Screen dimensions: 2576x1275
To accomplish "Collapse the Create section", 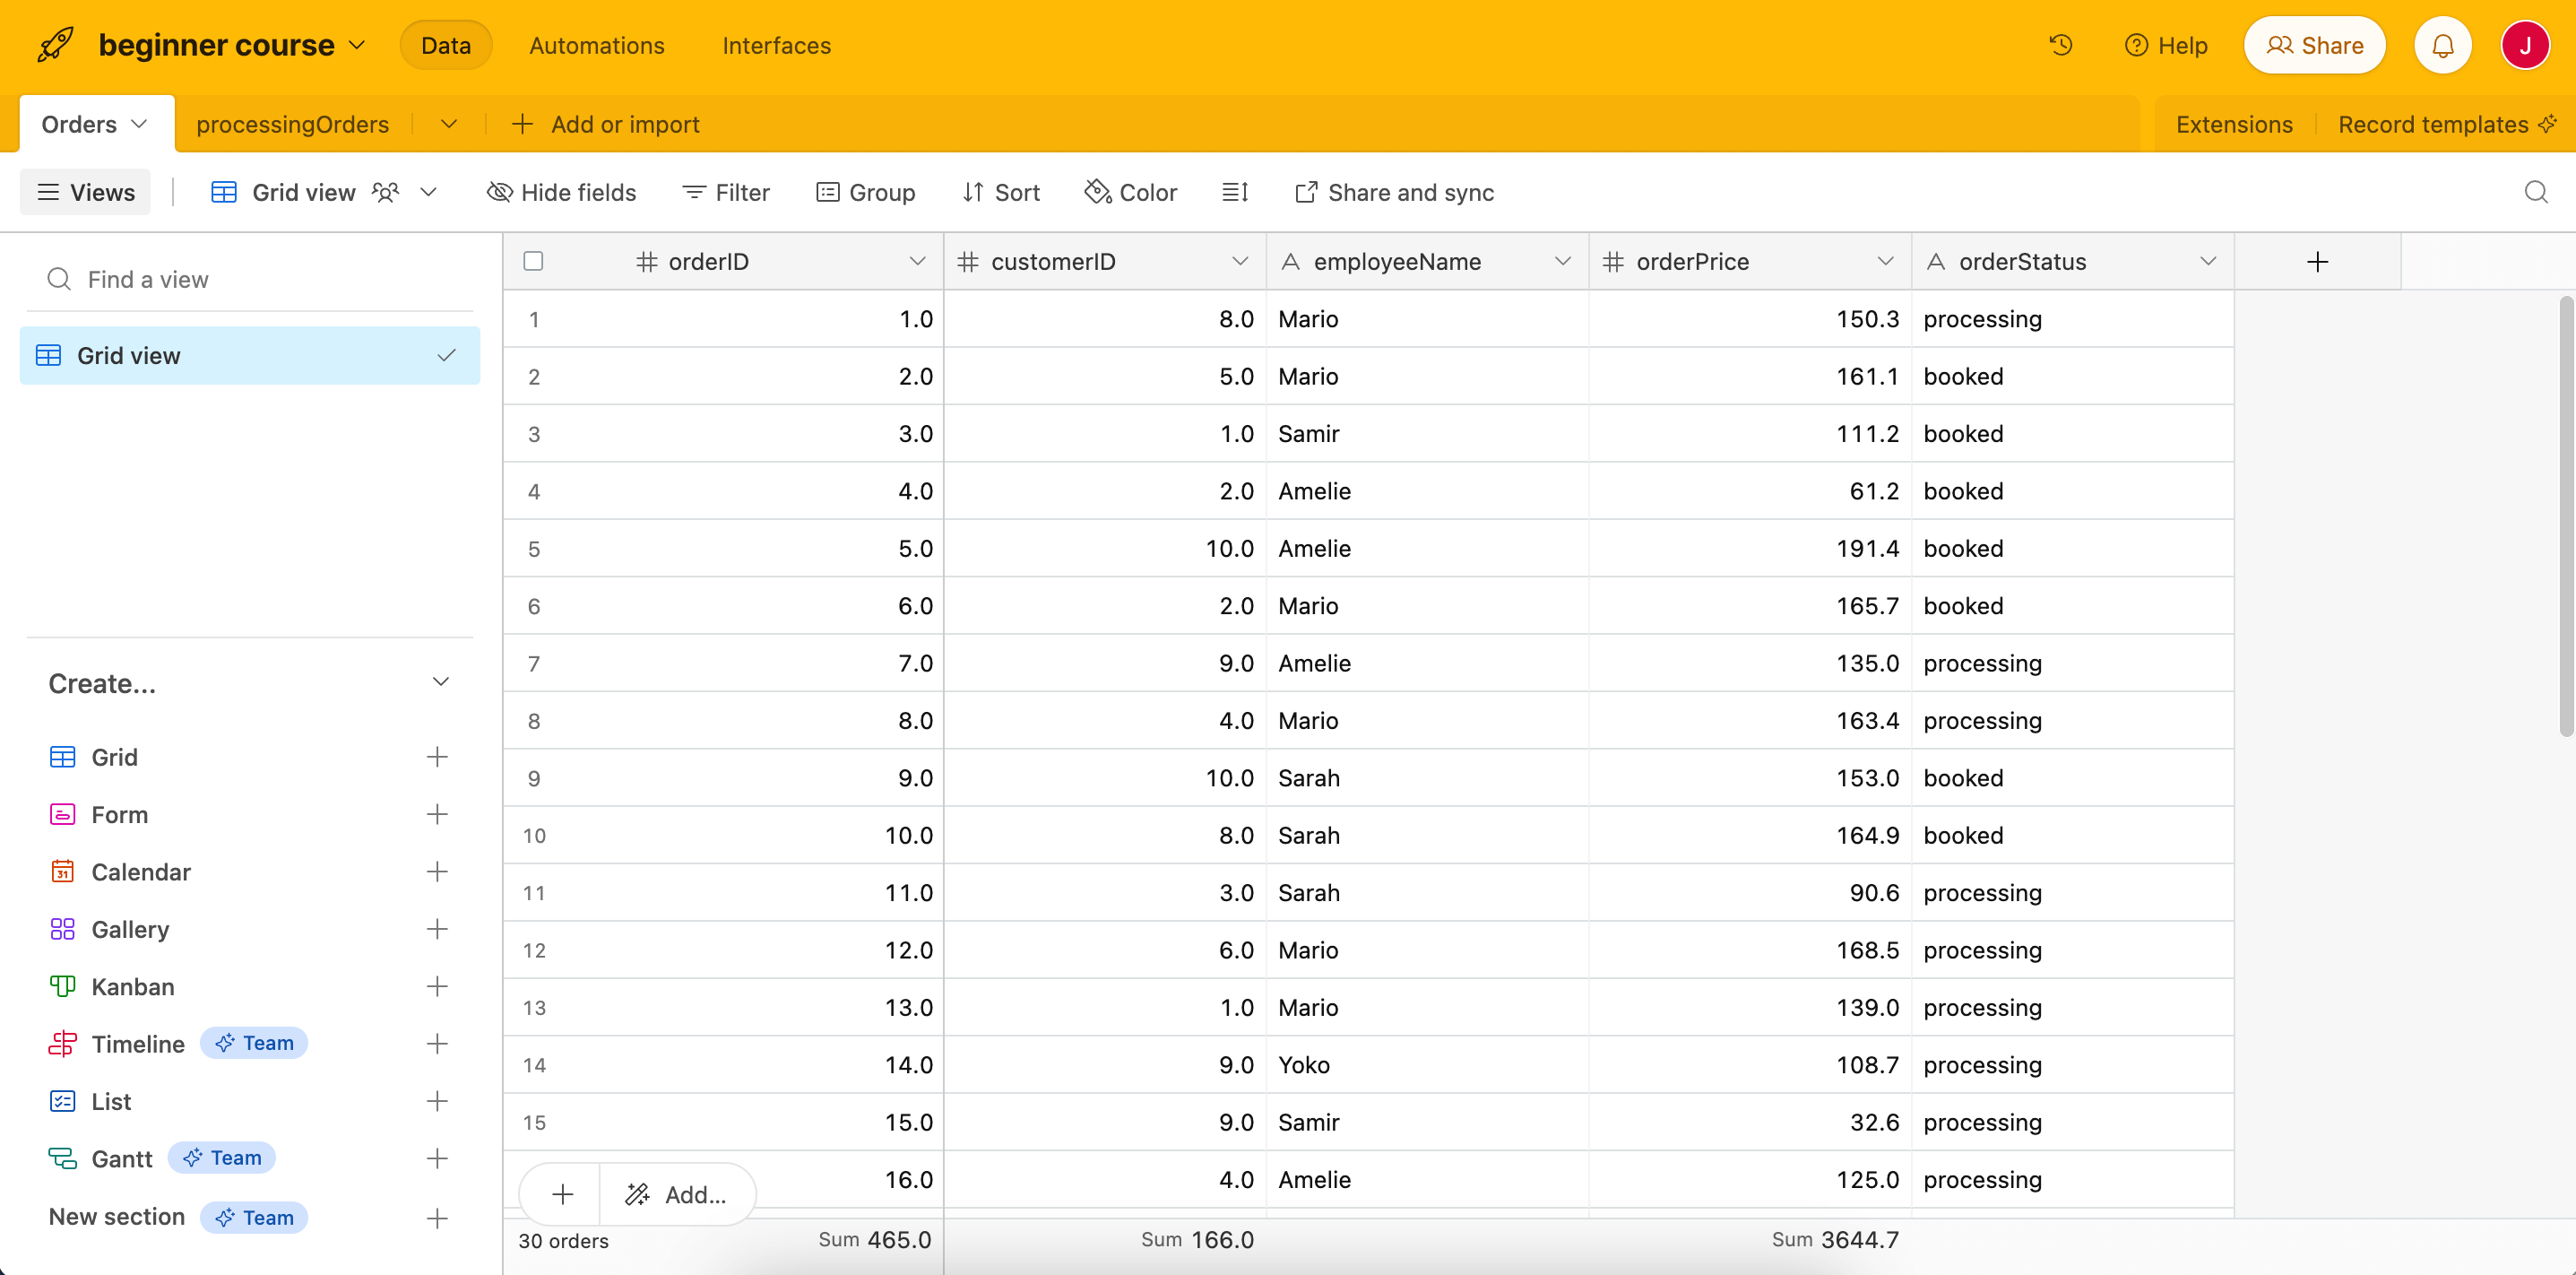I will (x=441, y=681).
